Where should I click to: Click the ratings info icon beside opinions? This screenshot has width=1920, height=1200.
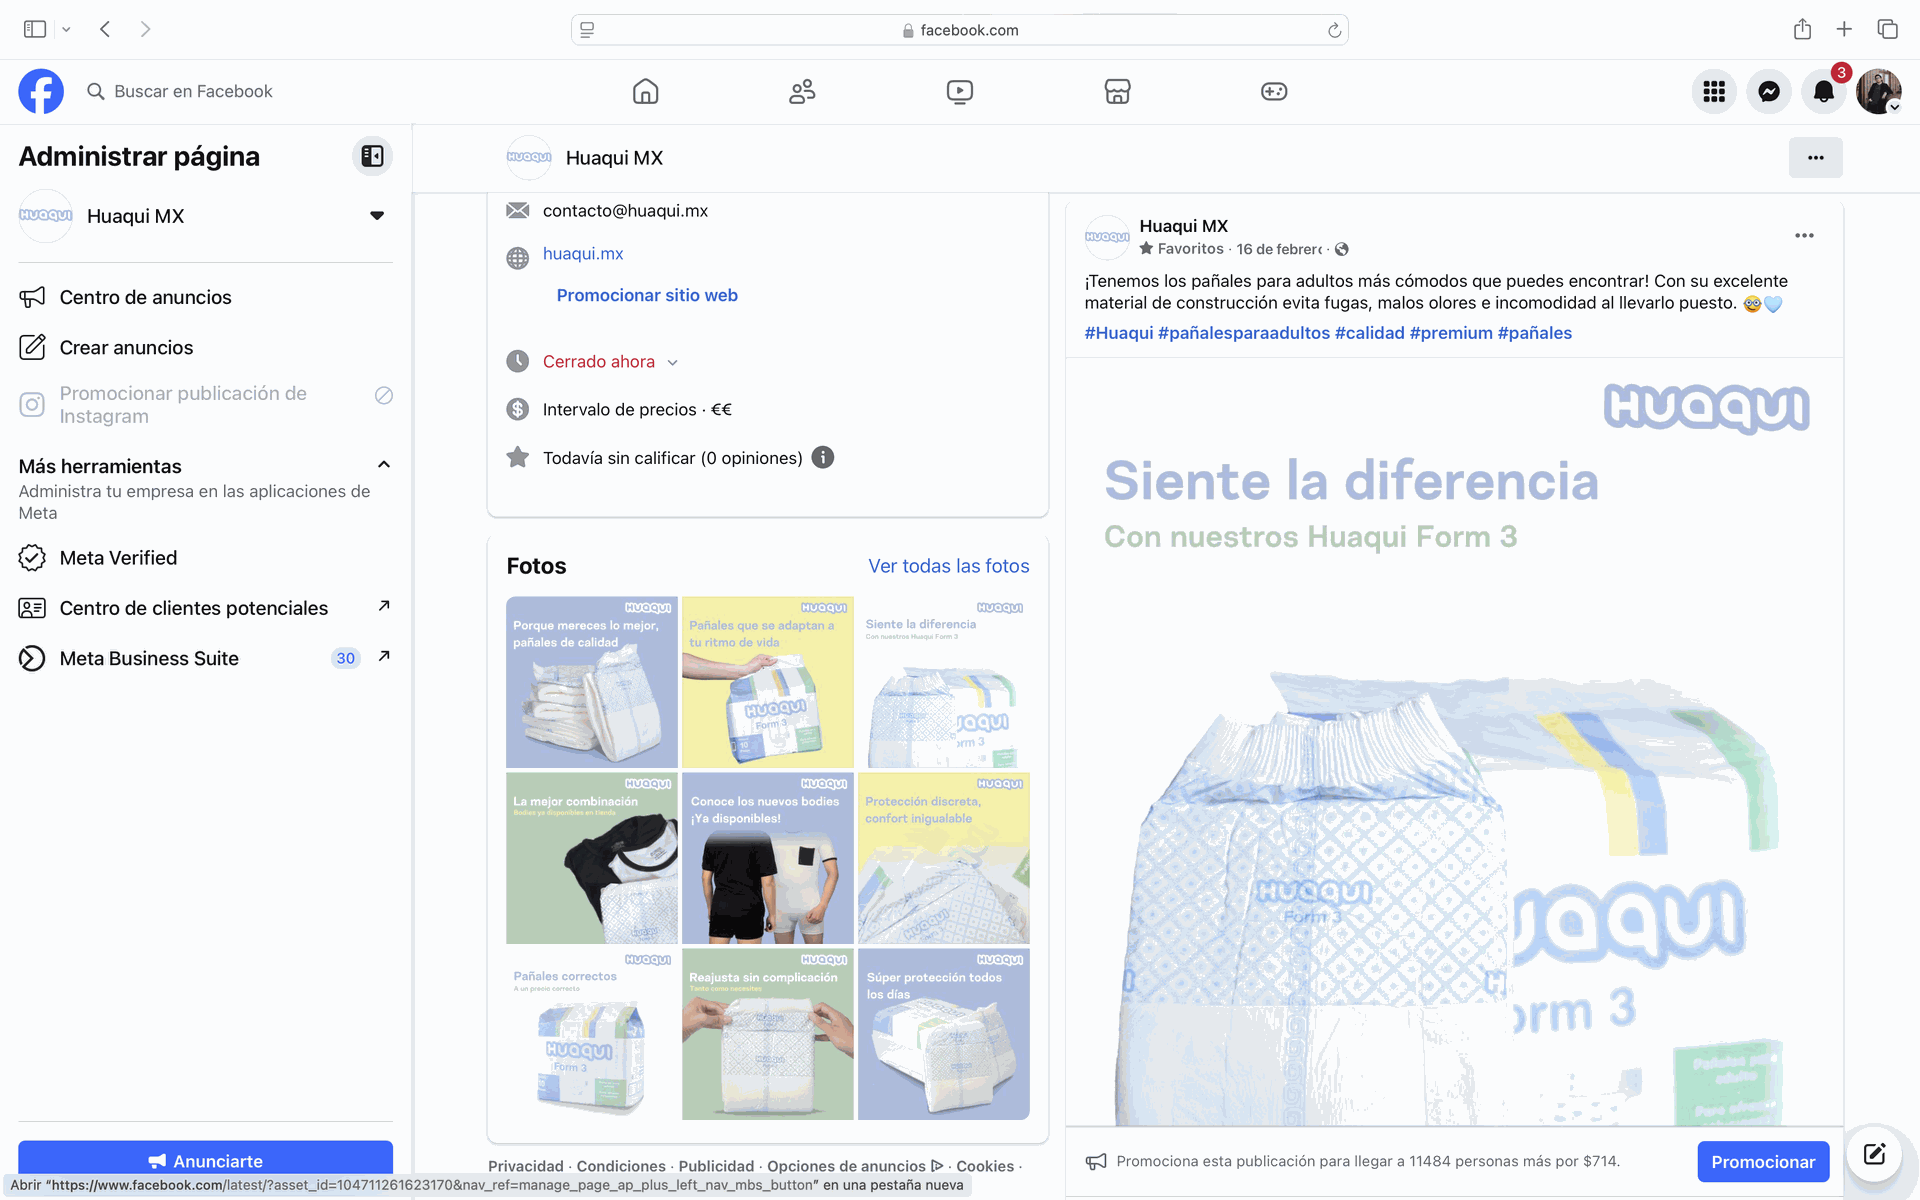pos(823,458)
